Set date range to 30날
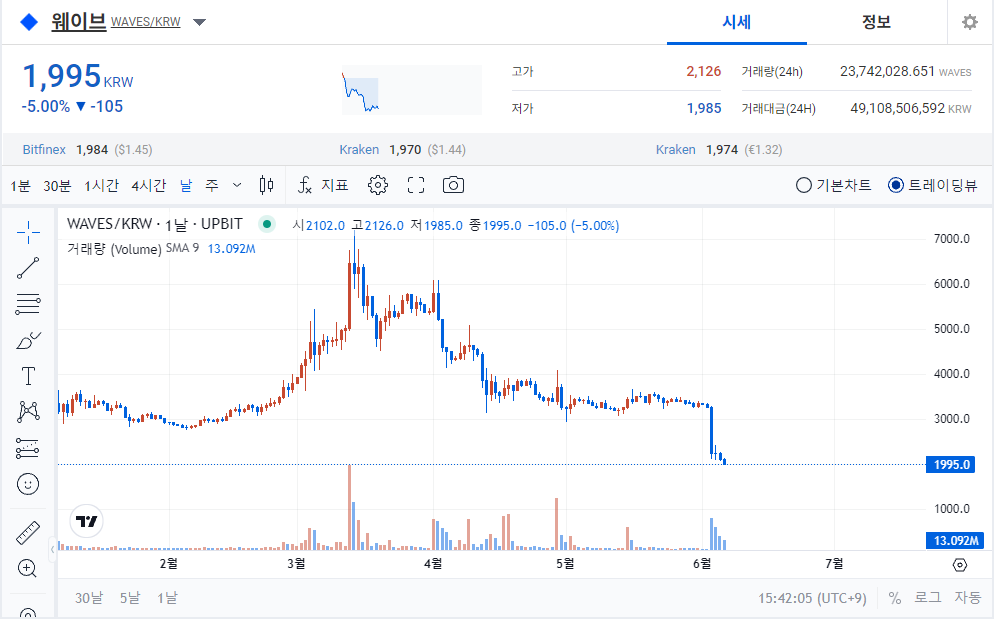Screen dimensions: 994x619 (x=89, y=598)
